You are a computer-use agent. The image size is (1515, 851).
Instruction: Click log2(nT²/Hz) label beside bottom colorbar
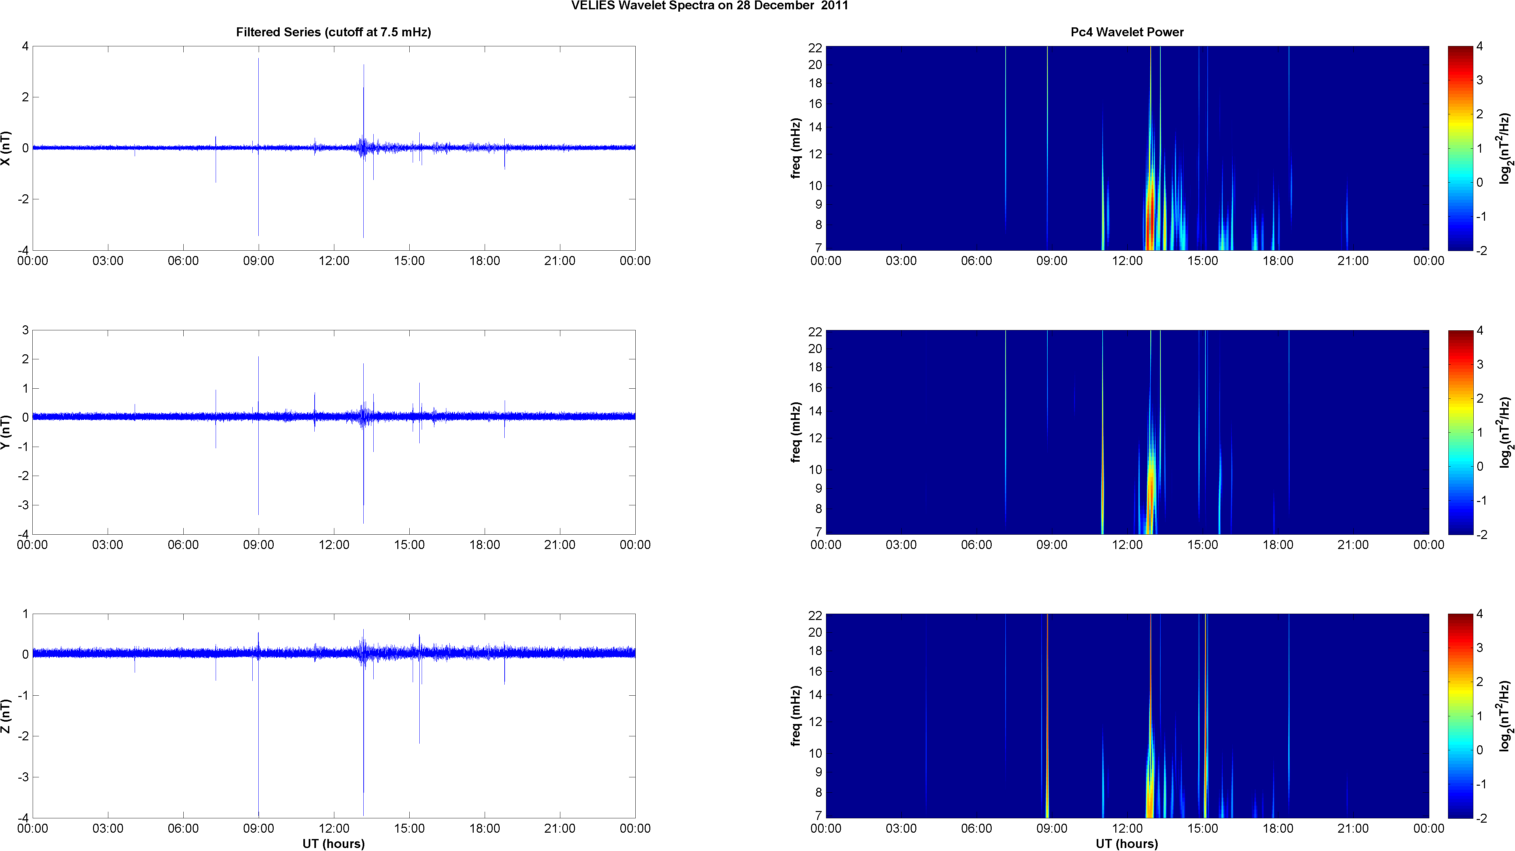(1505, 716)
